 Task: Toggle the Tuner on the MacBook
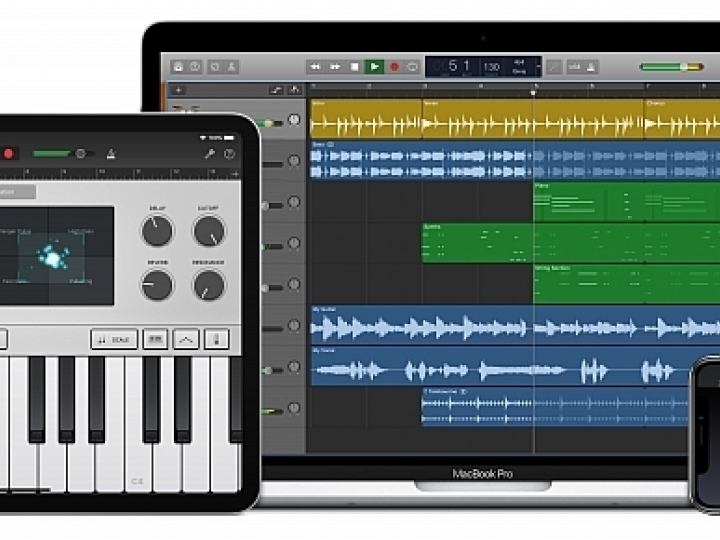pyautogui.click(x=554, y=67)
